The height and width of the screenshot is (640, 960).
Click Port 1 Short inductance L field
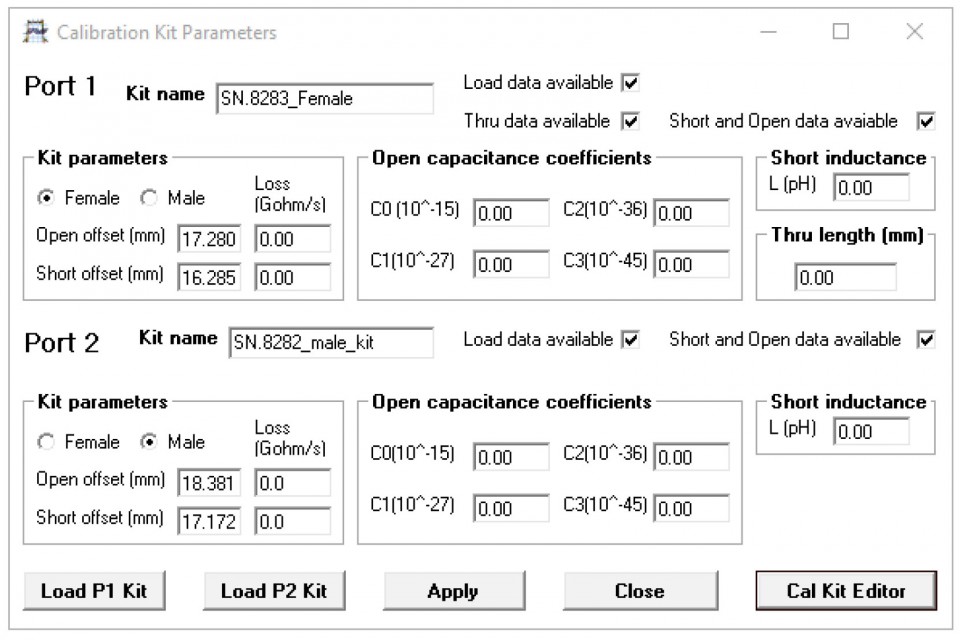(x=871, y=187)
